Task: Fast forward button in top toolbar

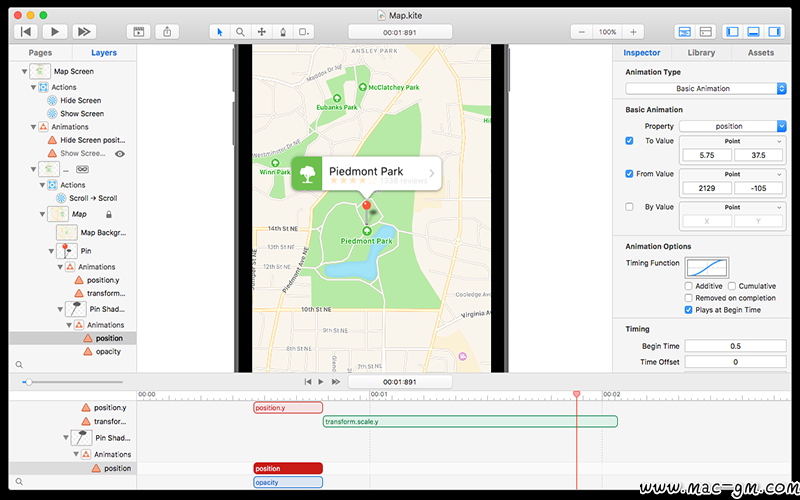Action: tap(84, 32)
